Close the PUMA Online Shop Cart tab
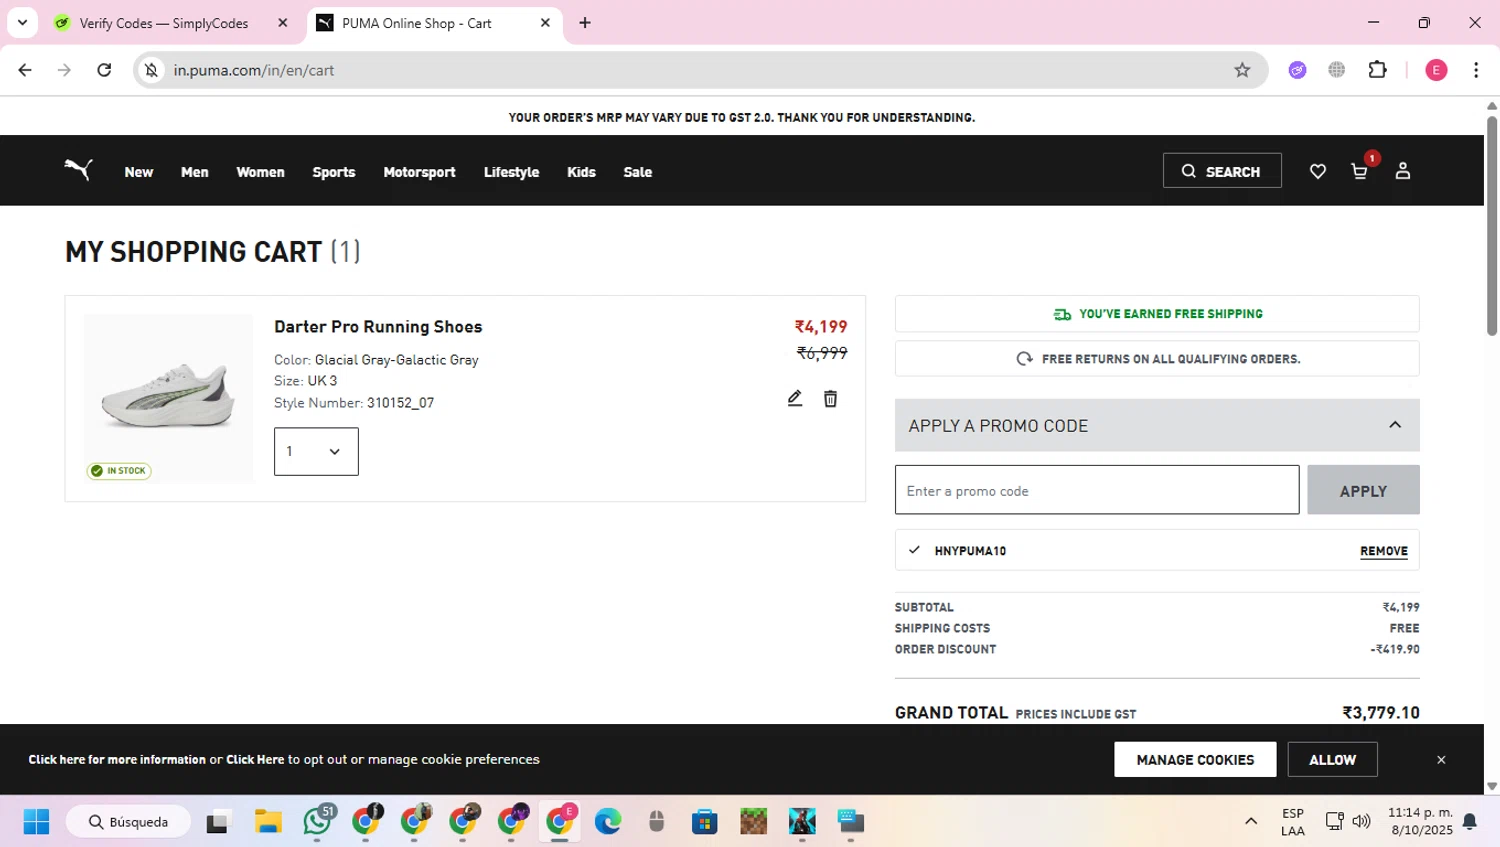Screen dimensions: 1500x847 (x=545, y=23)
